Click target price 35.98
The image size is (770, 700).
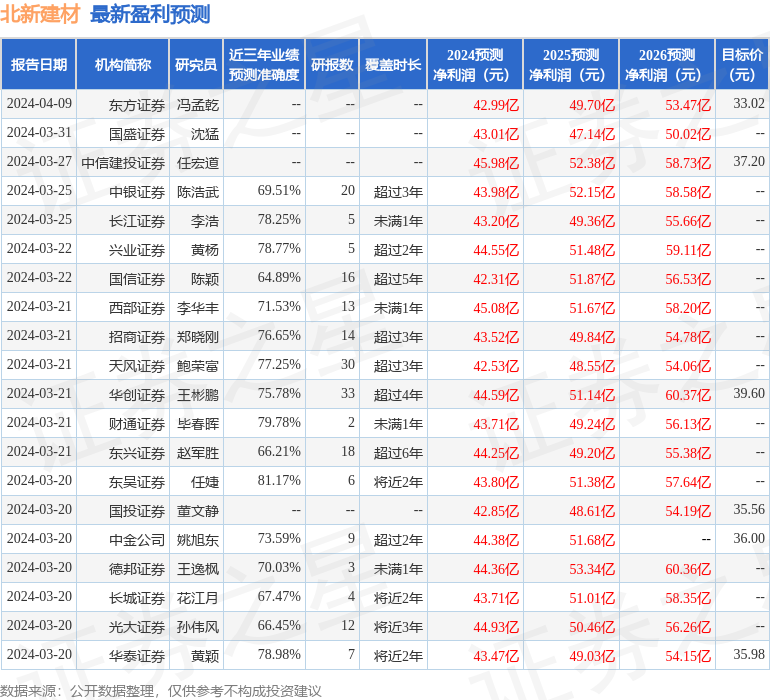point(749,654)
